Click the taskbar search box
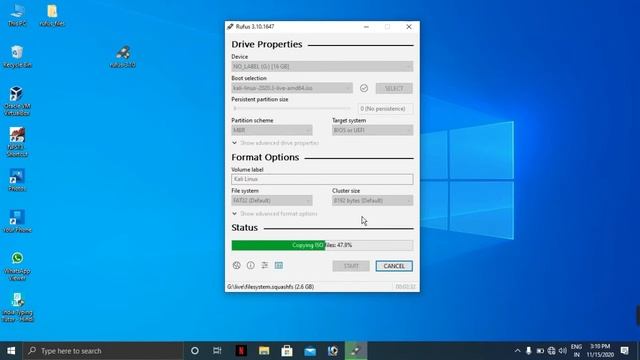Viewport: 640px width, 360px height. (103, 351)
